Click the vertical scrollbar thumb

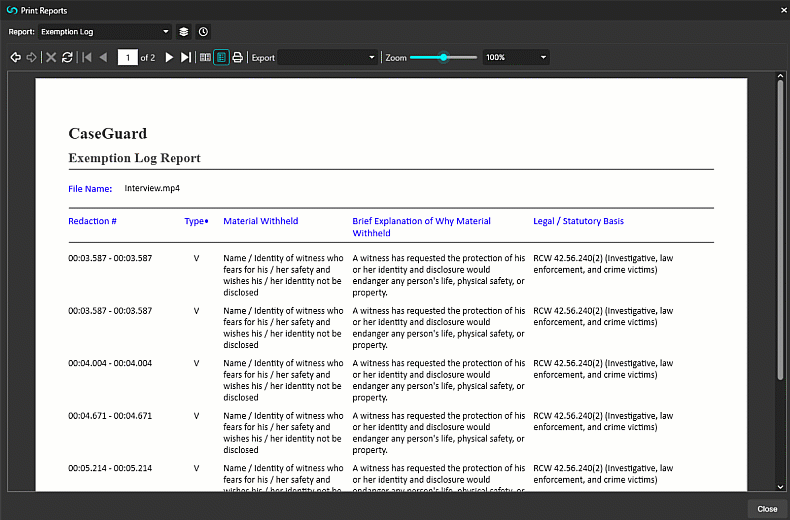[780, 229]
